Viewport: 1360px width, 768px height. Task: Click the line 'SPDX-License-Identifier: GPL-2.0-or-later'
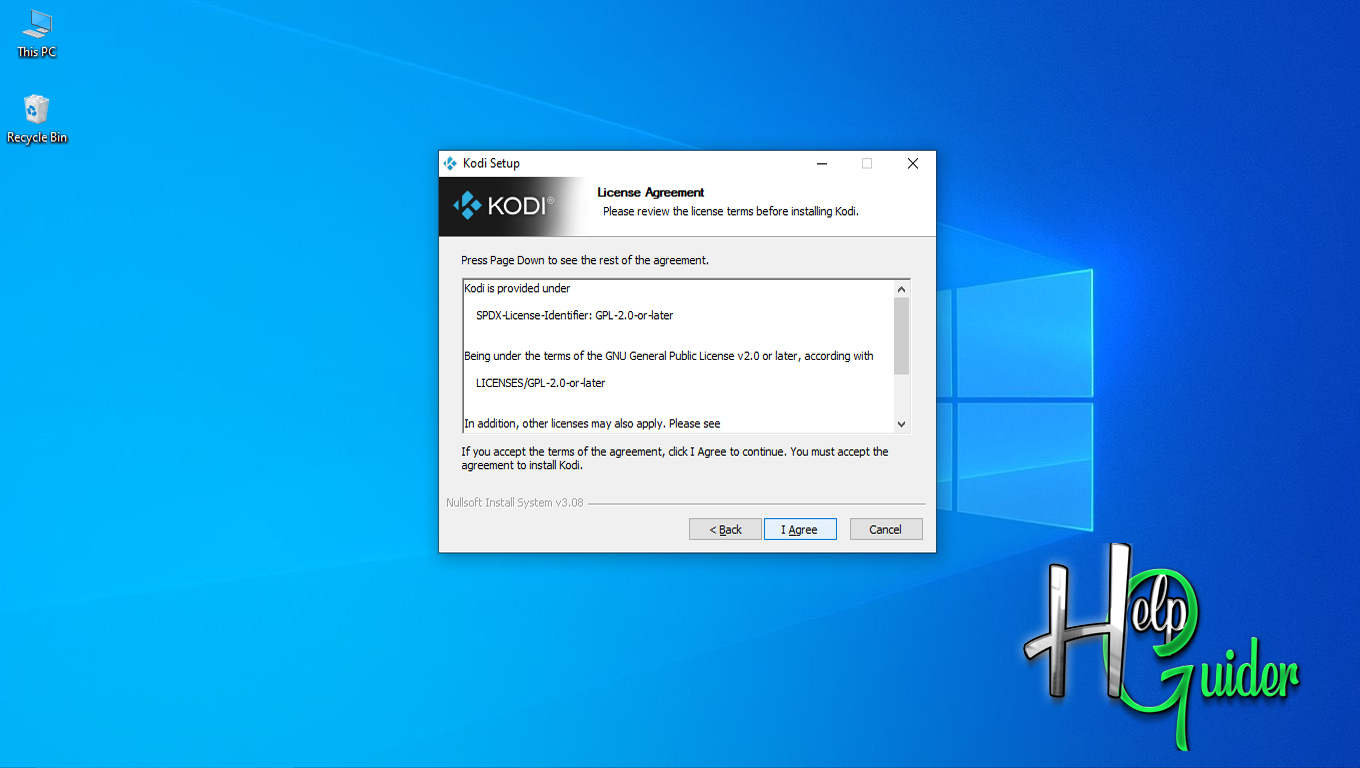point(575,315)
